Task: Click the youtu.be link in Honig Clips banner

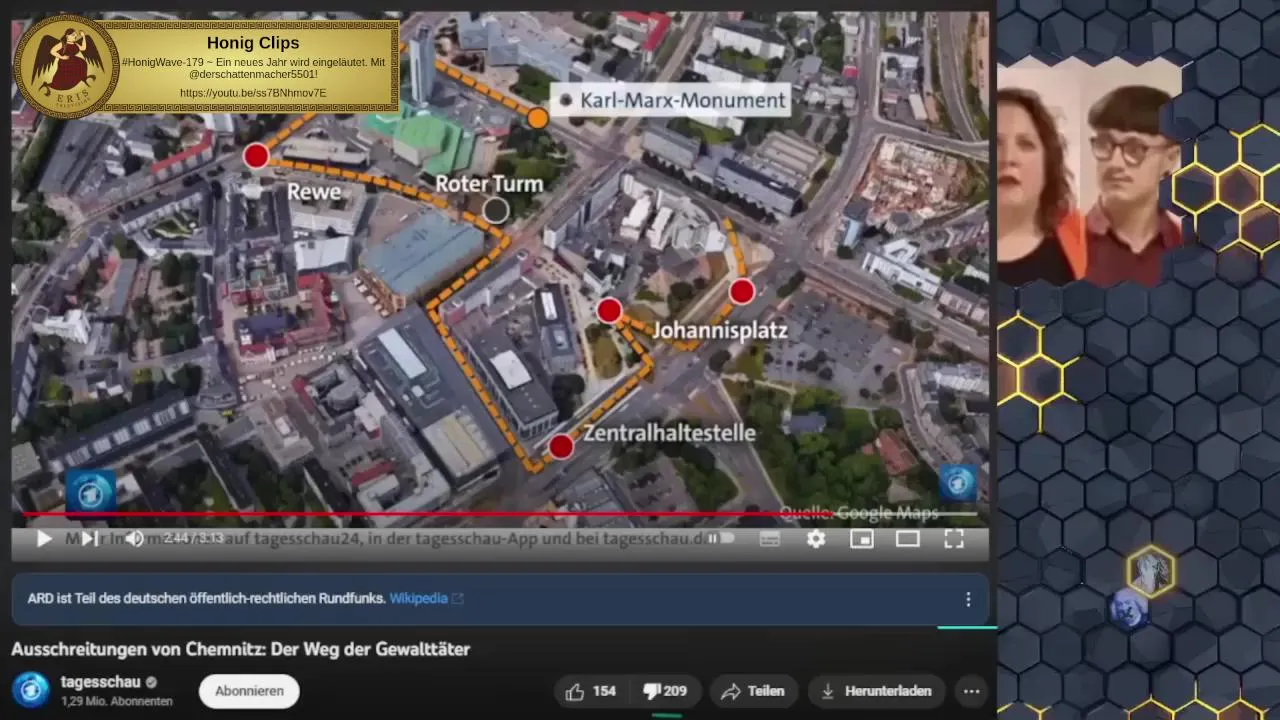Action: tap(253, 93)
